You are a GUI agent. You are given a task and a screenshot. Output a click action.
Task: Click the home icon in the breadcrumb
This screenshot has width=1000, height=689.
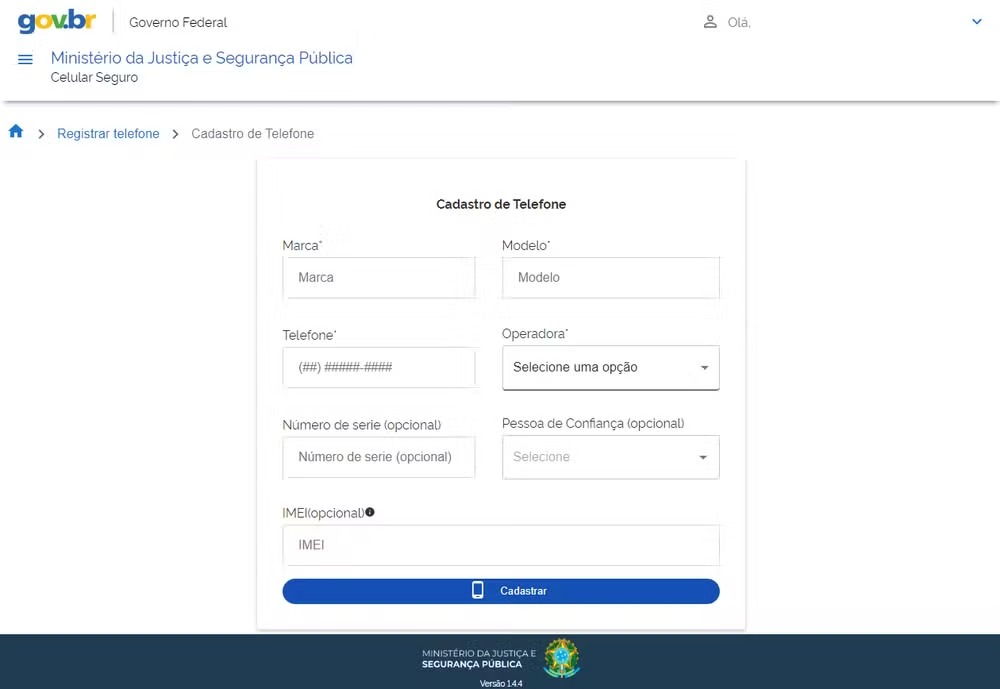(x=15, y=130)
